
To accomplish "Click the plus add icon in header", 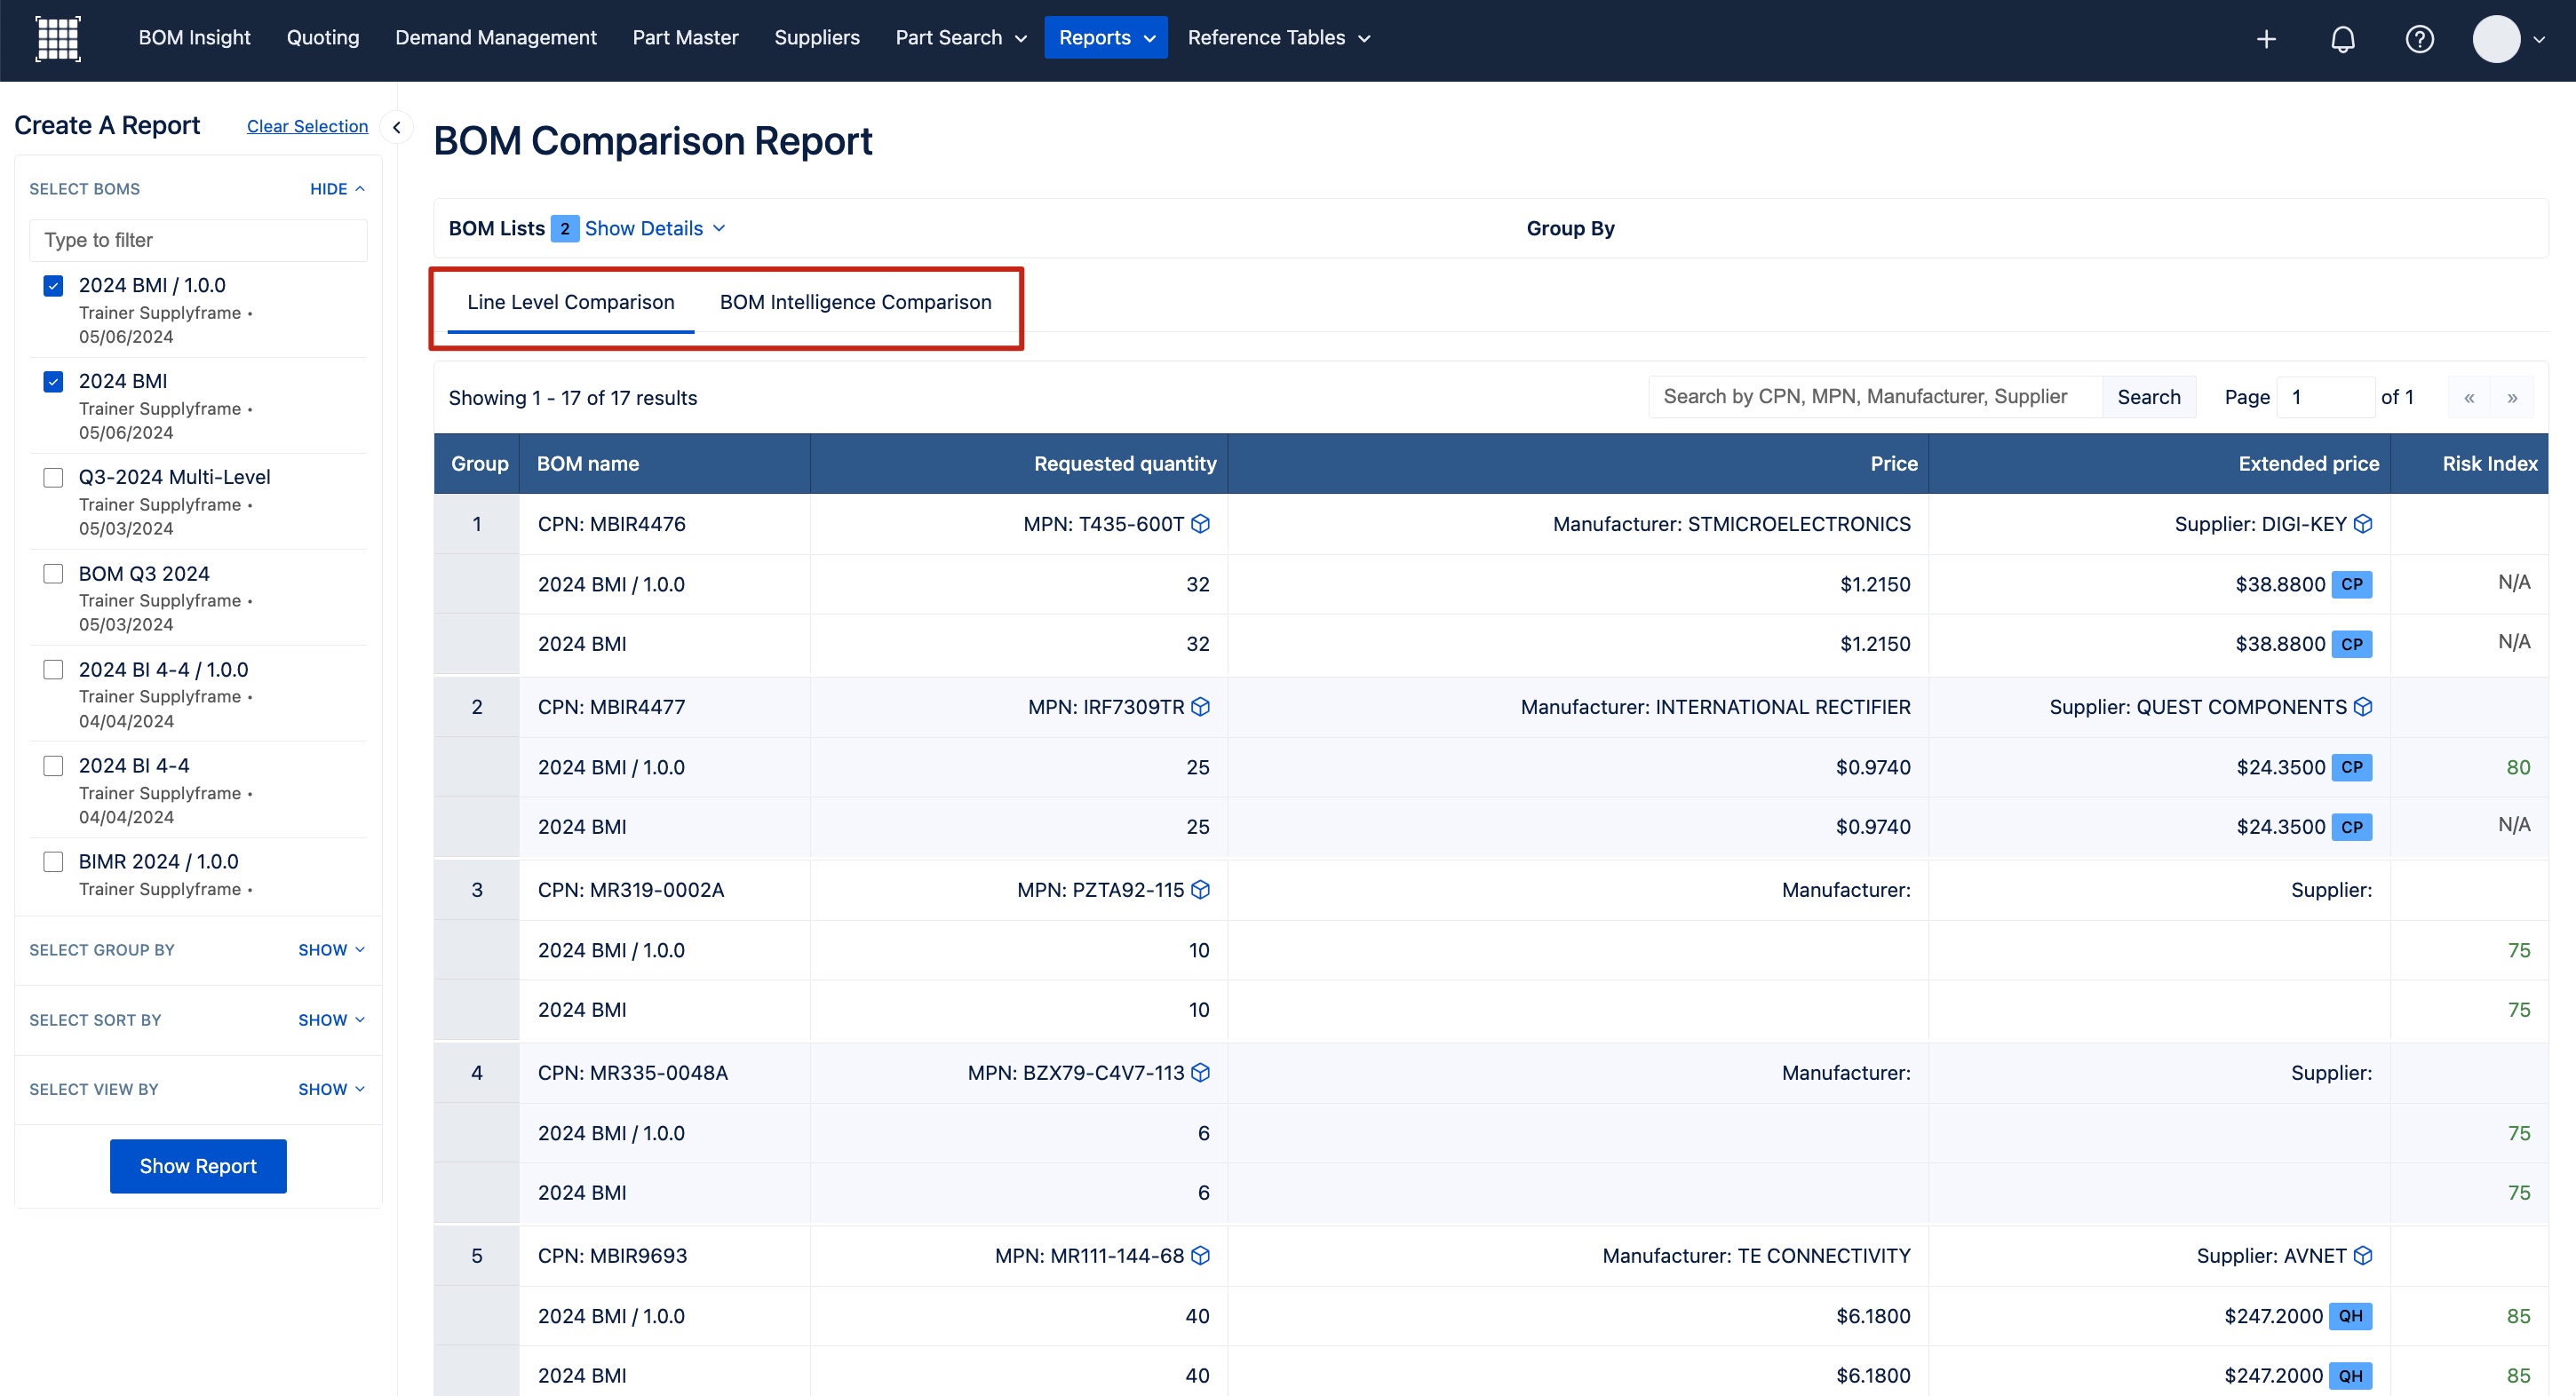I will [2266, 39].
